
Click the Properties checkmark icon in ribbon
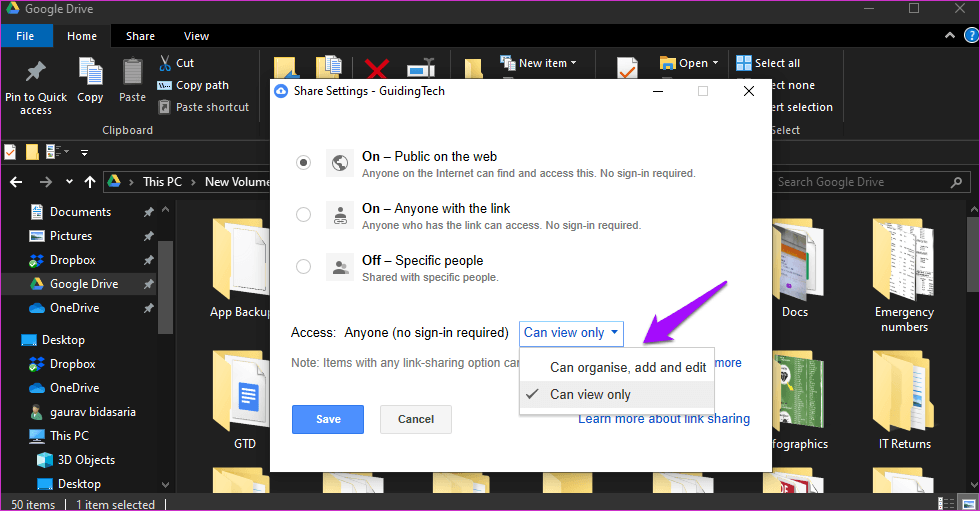coord(627,67)
